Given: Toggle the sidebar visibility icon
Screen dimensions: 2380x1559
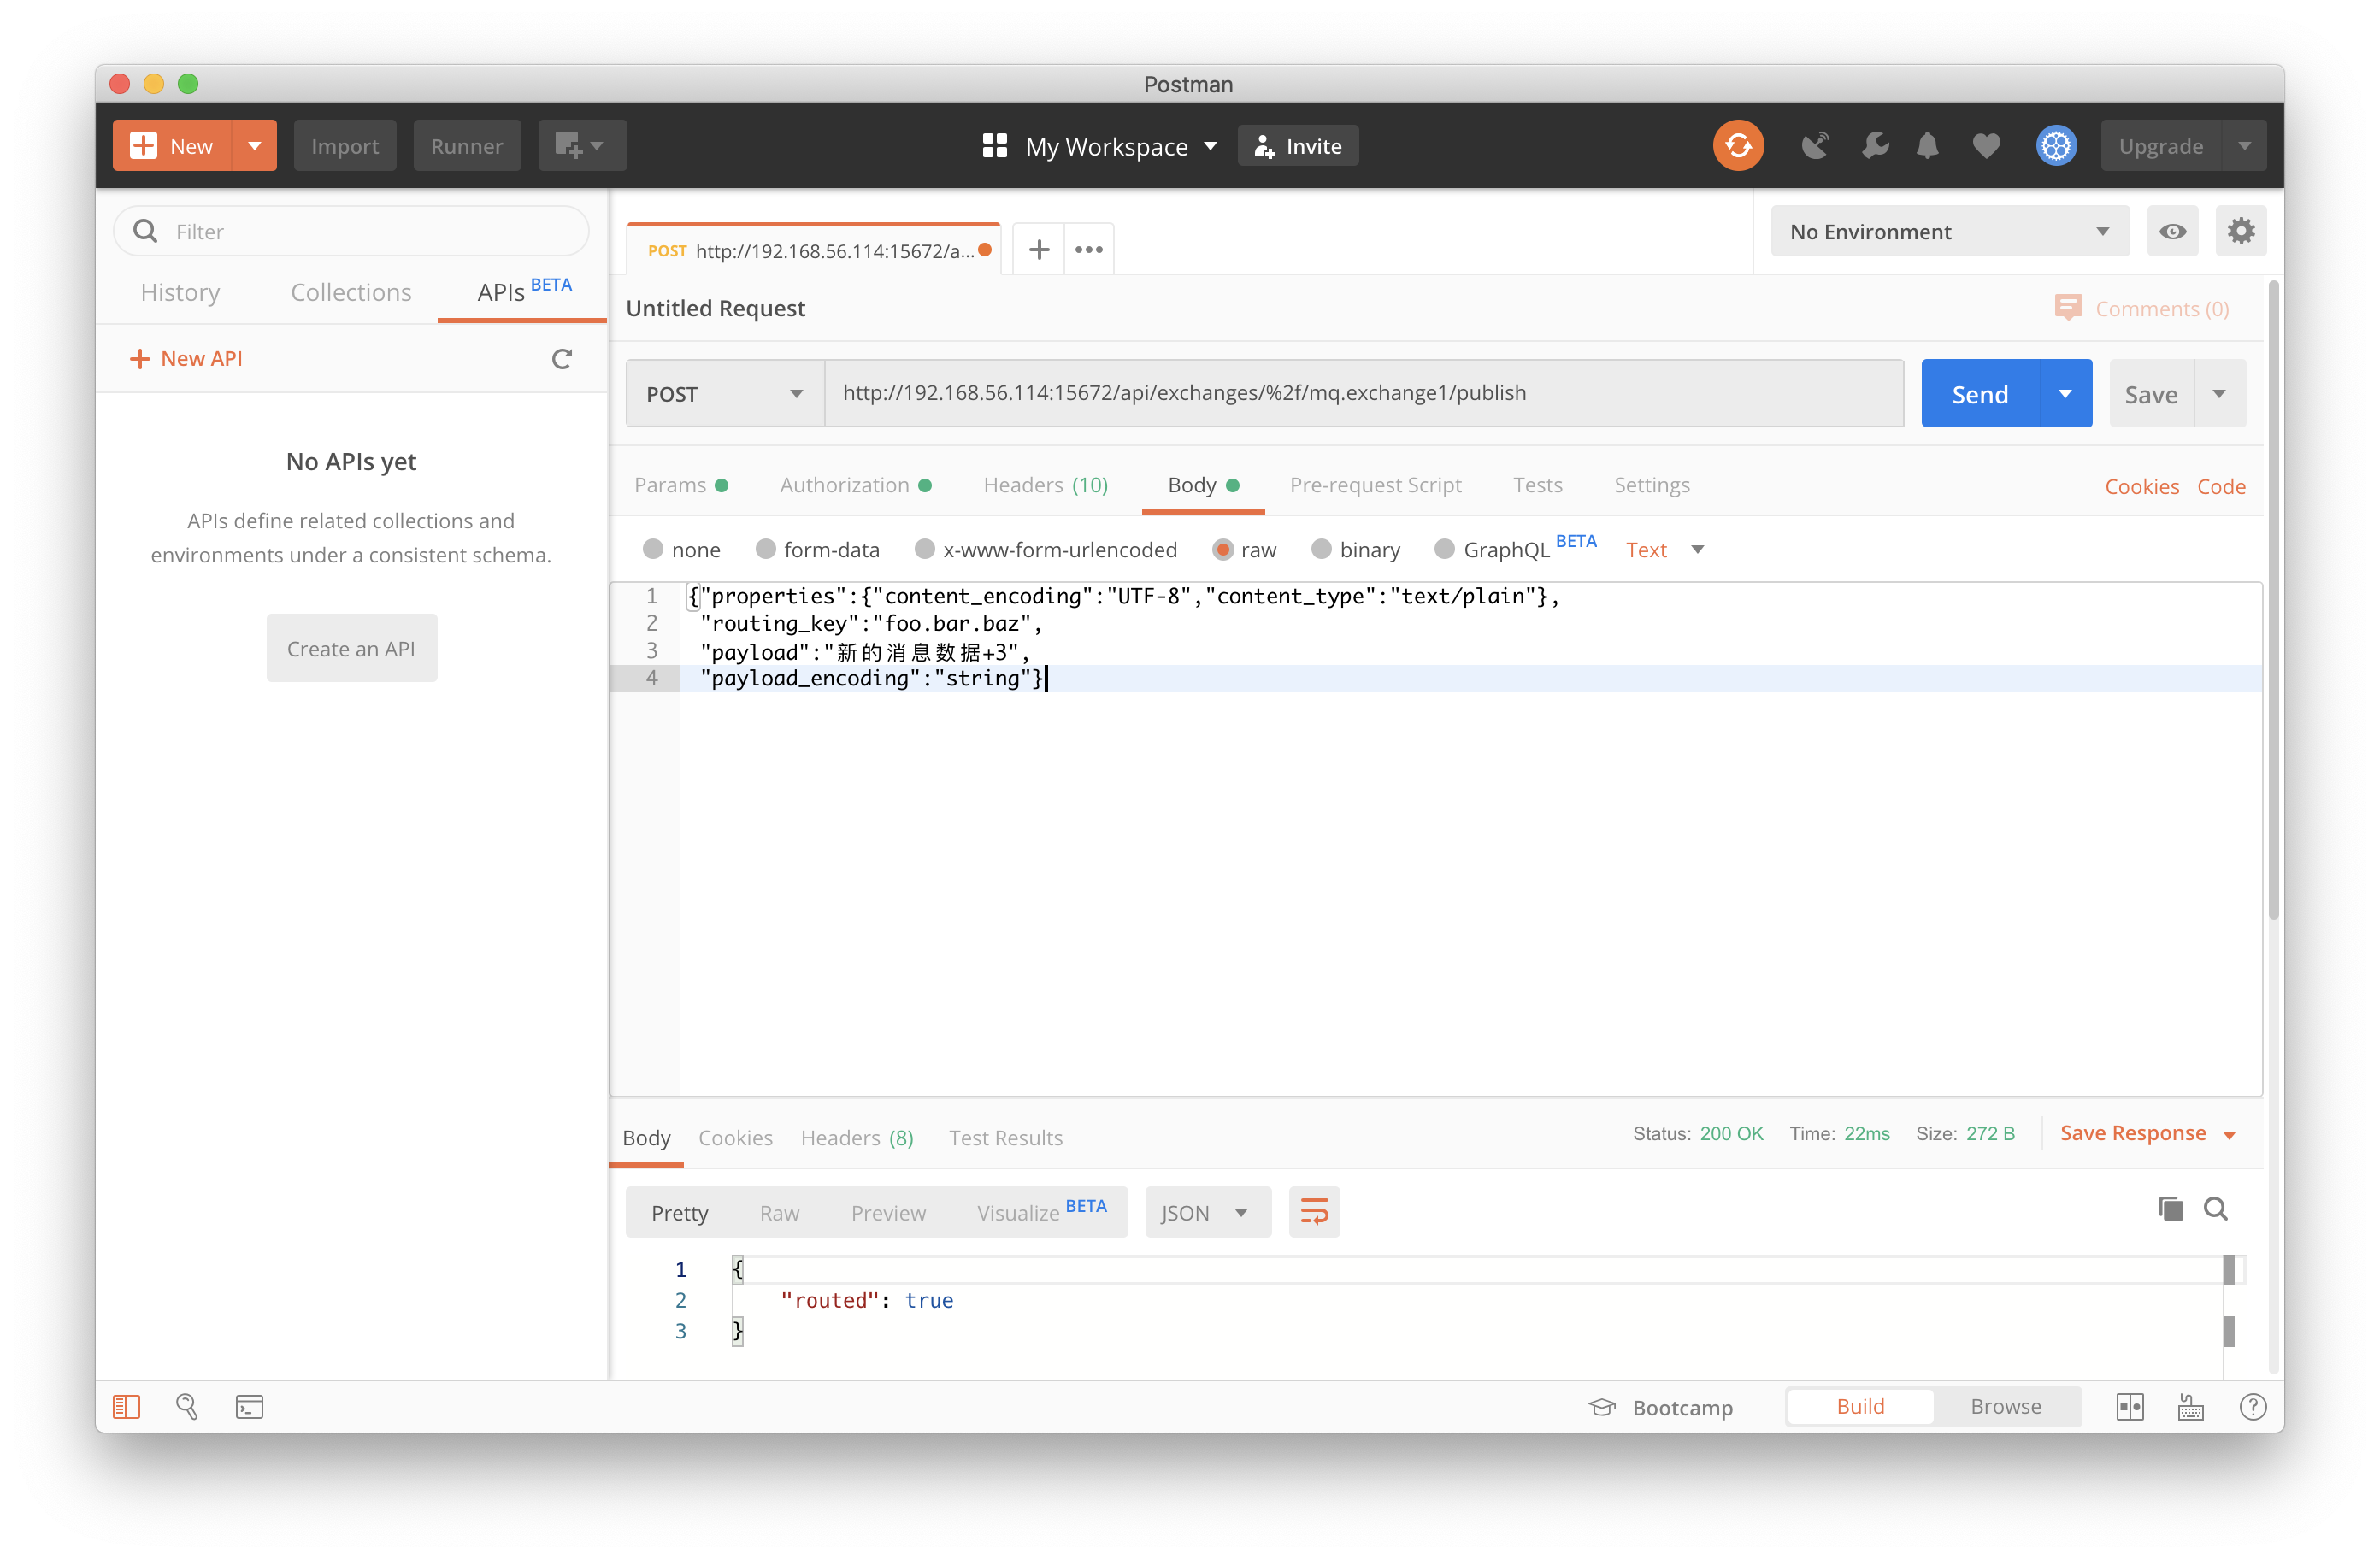Looking at the screenshot, I should coord(126,1406).
